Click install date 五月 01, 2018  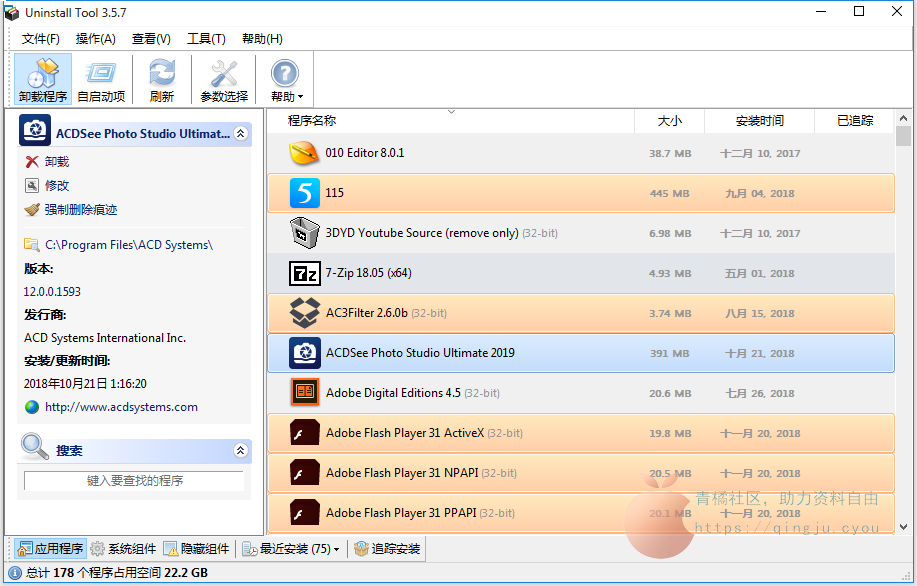[x=760, y=274]
